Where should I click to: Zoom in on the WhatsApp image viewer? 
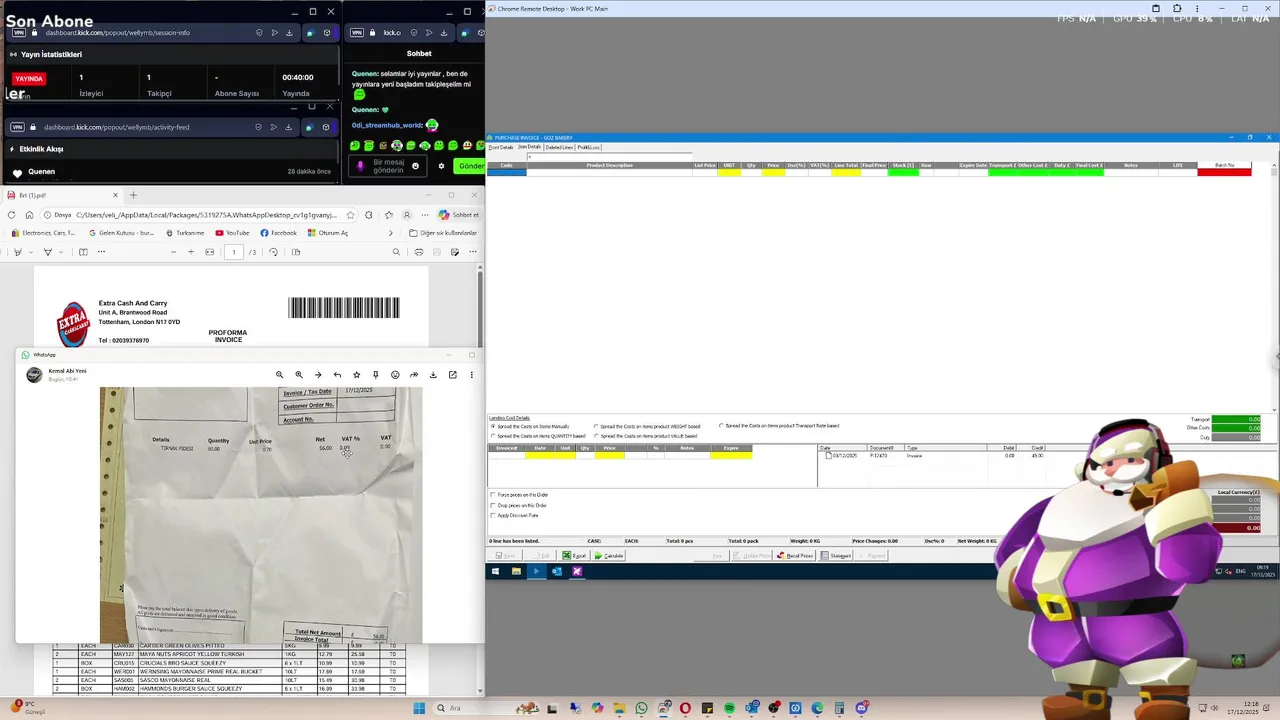pyautogui.click(x=299, y=375)
